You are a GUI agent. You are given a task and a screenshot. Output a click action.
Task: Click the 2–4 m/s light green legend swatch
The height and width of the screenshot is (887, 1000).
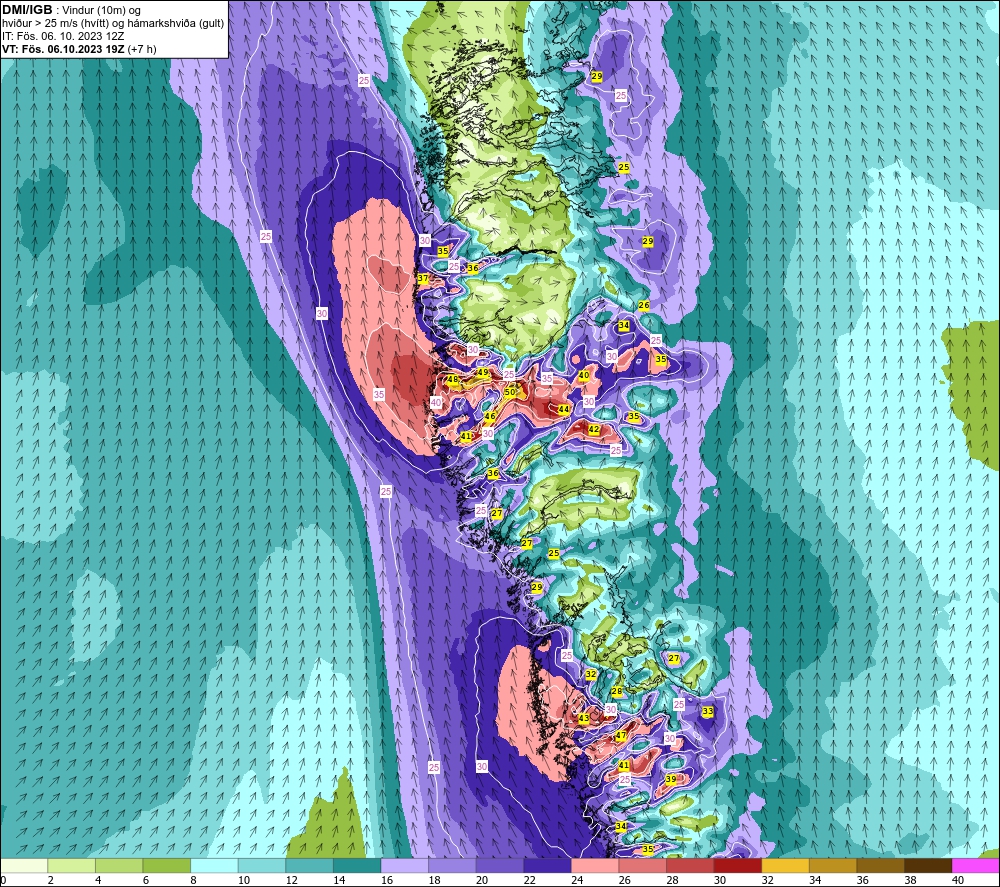pos(71,865)
